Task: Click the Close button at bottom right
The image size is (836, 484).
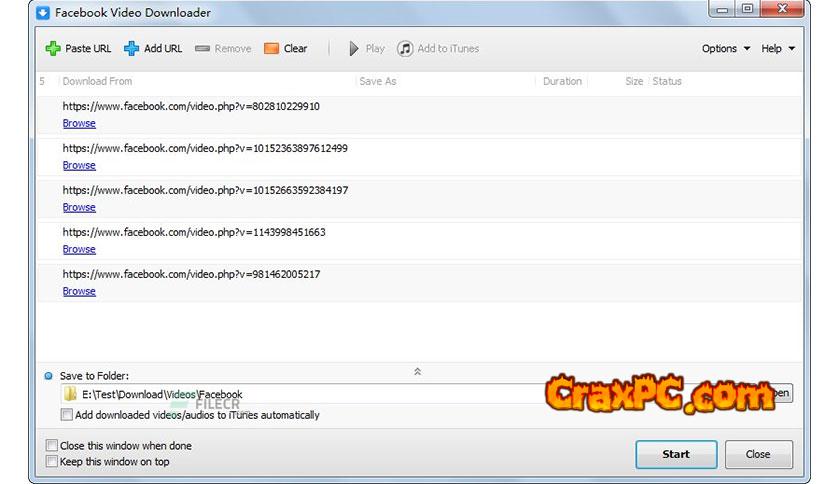Action: tap(758, 454)
